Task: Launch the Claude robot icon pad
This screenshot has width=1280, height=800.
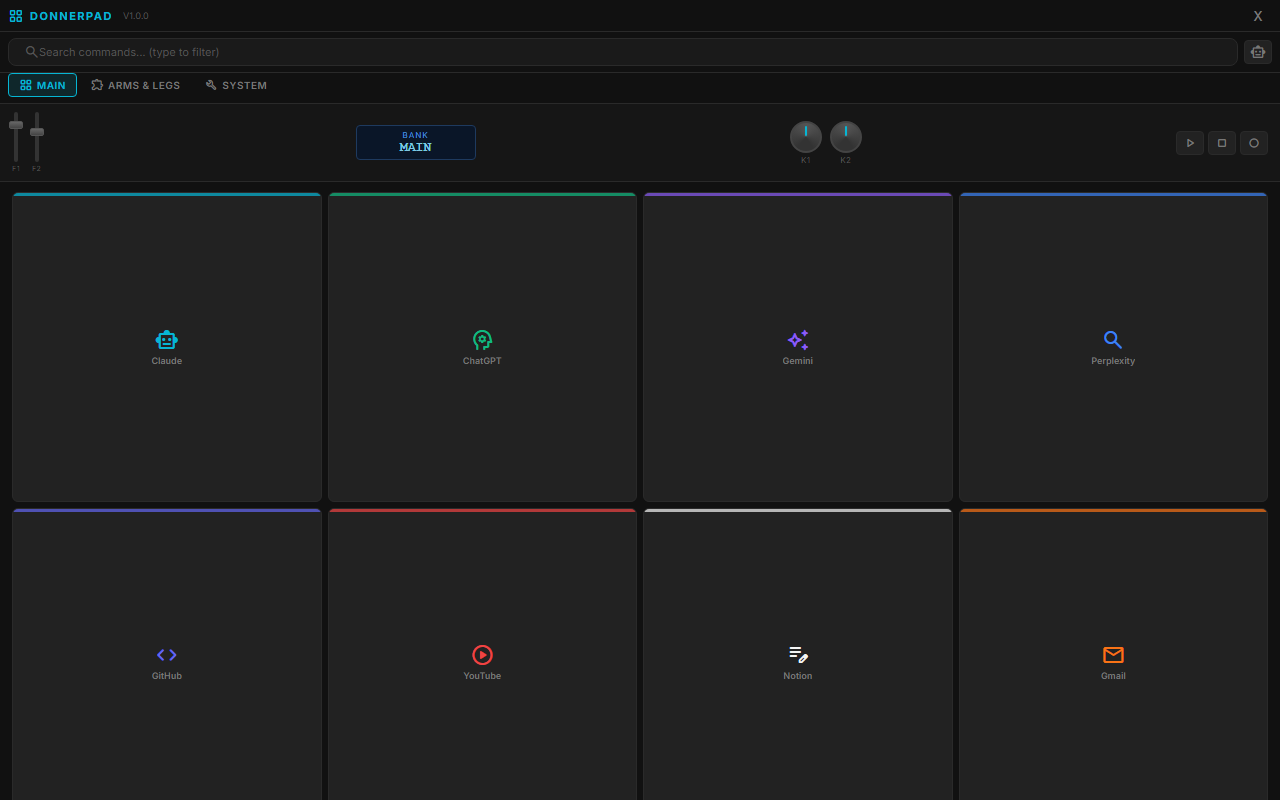Action: tap(166, 340)
